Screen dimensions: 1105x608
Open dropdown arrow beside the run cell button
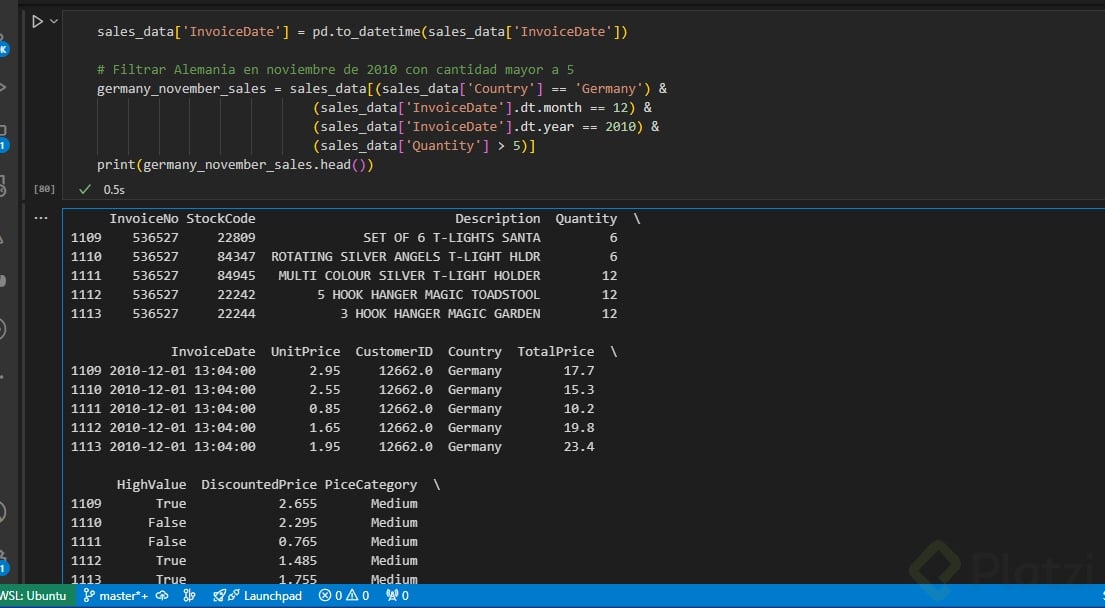[54, 21]
